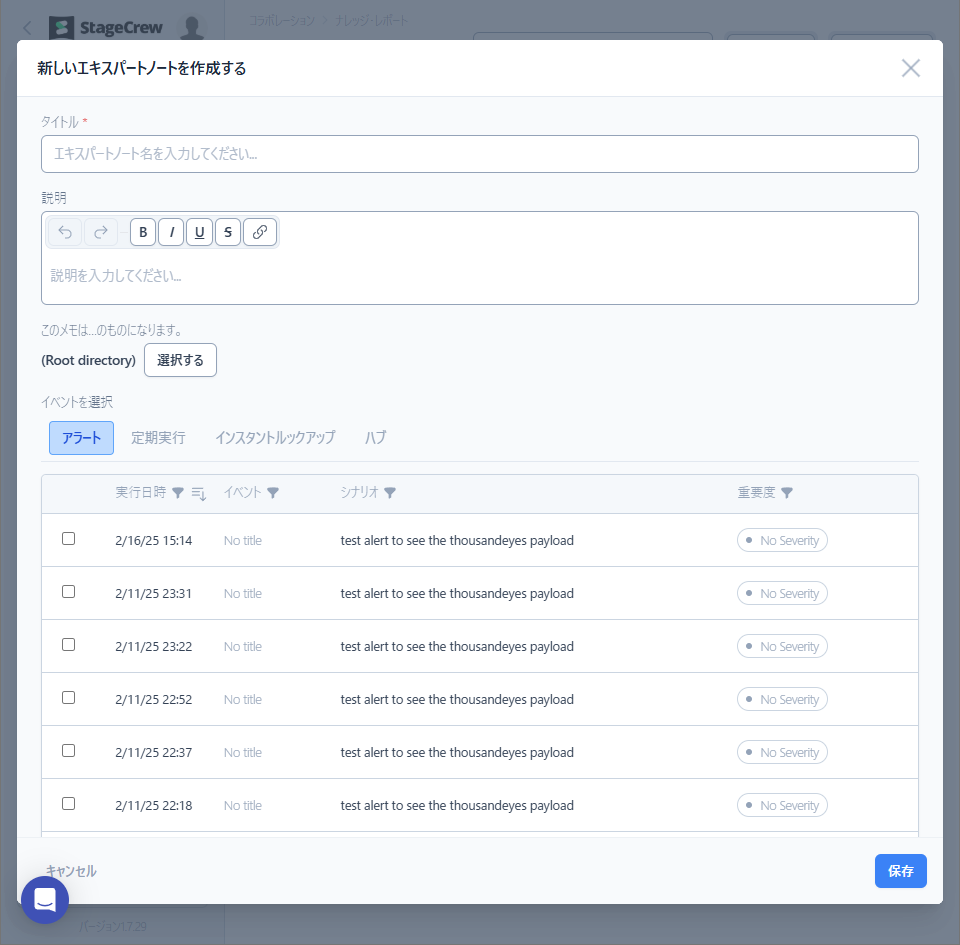Click the redo icon in description editor

[100, 232]
